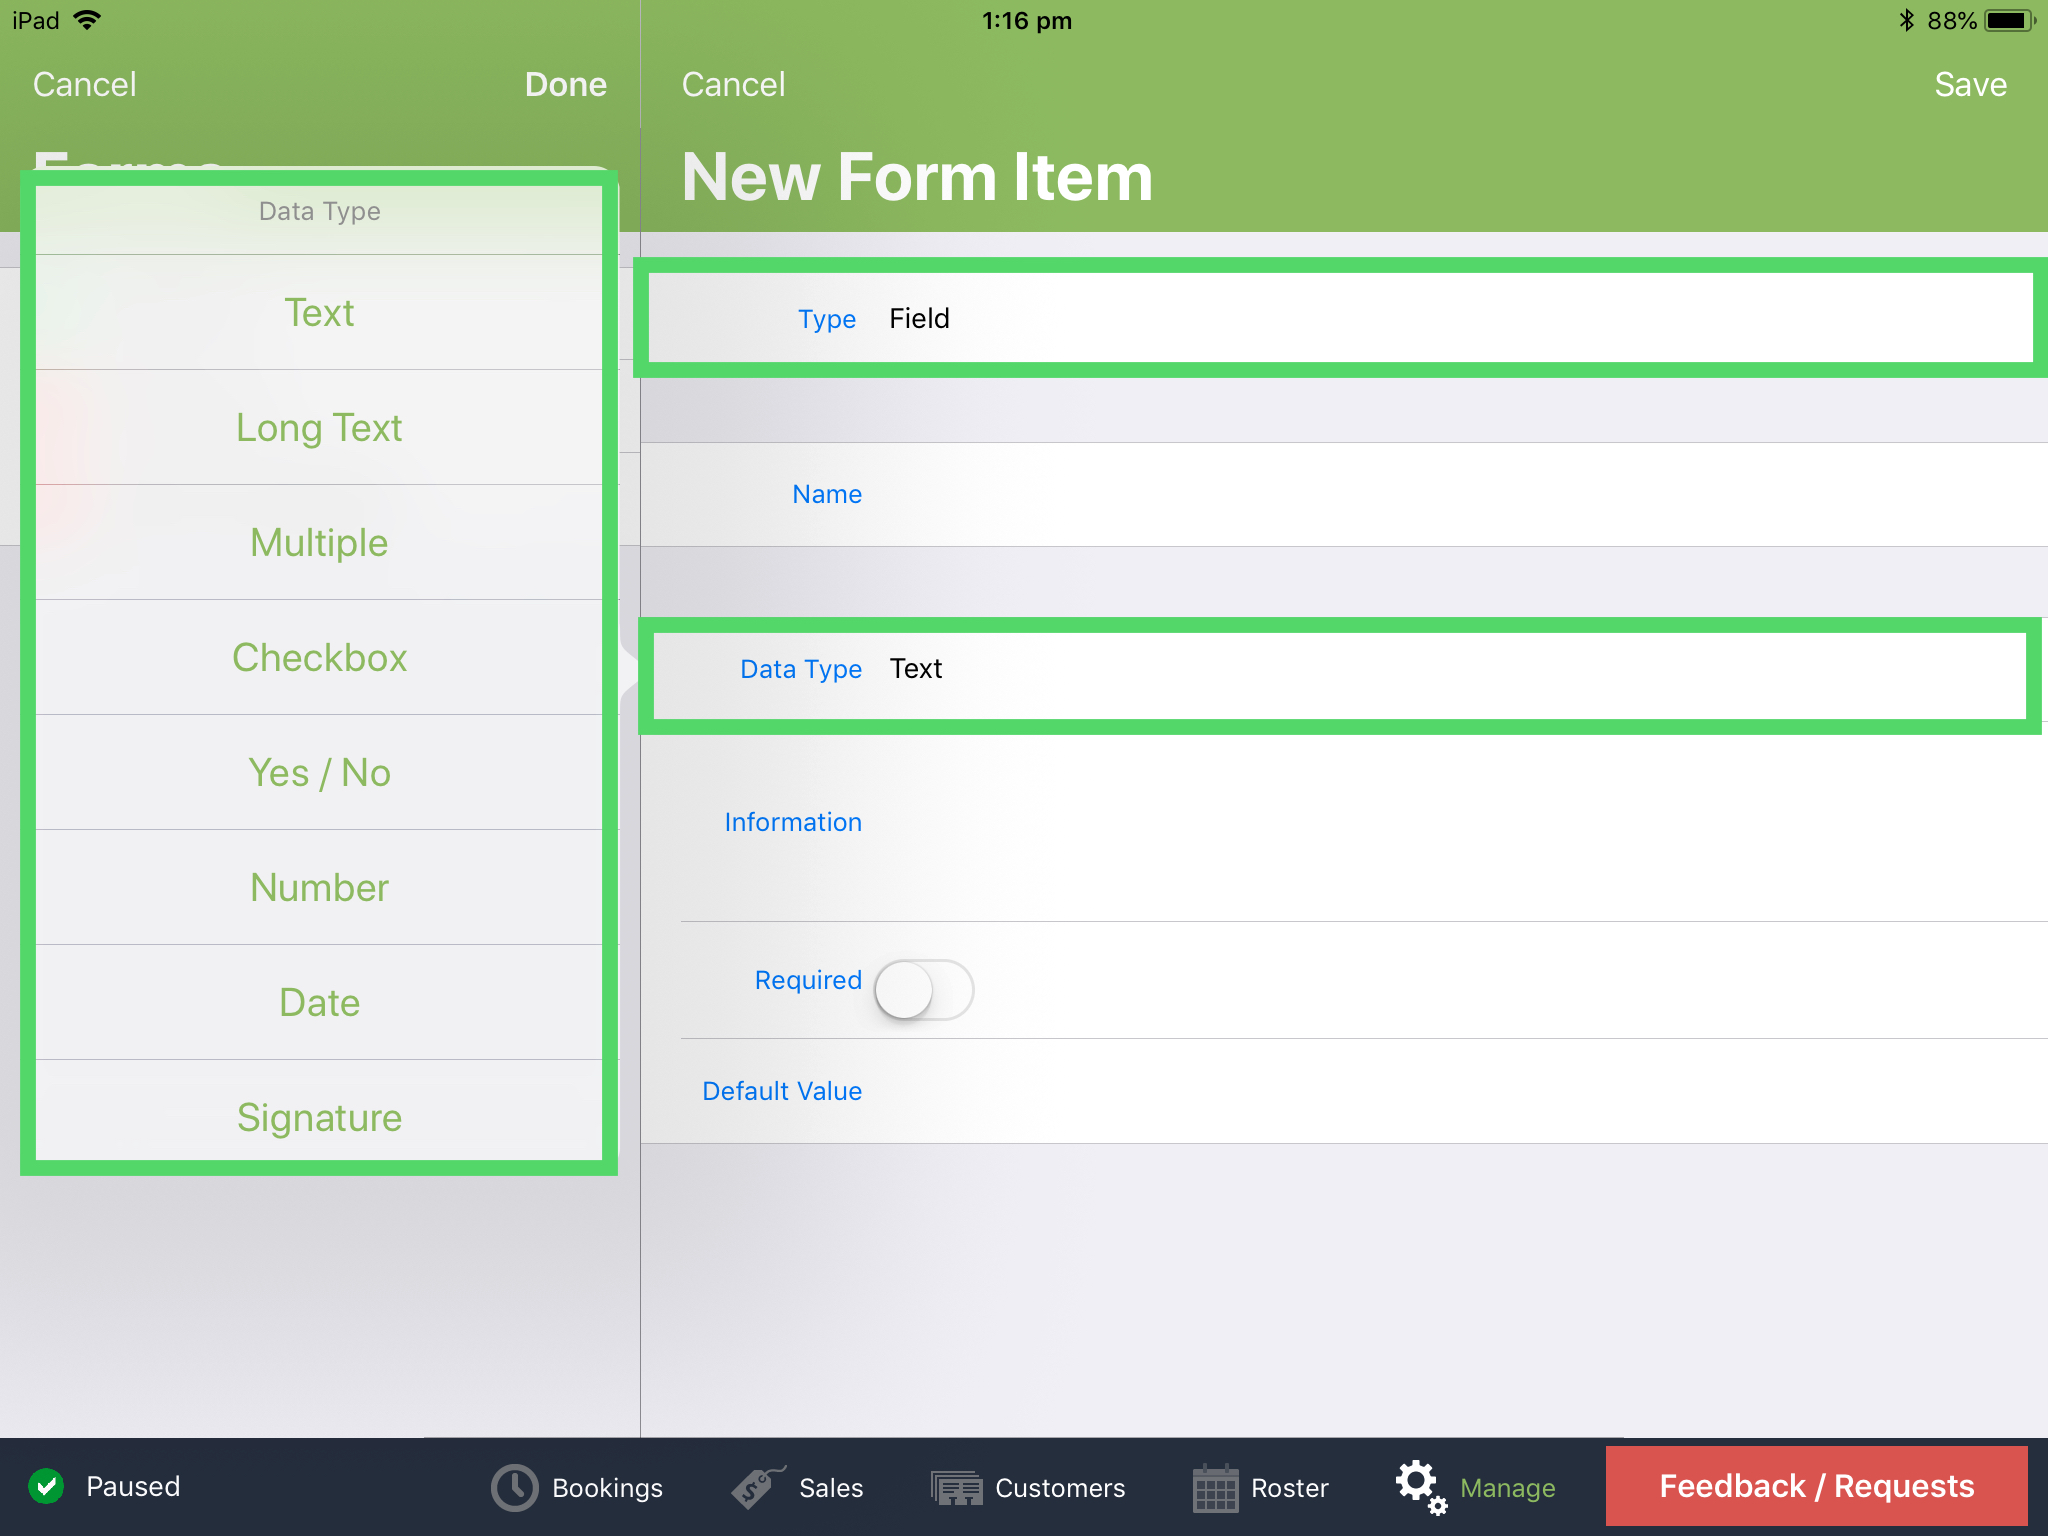This screenshot has height=1536, width=2048.
Task: Save the new form item
Action: tap(1969, 84)
